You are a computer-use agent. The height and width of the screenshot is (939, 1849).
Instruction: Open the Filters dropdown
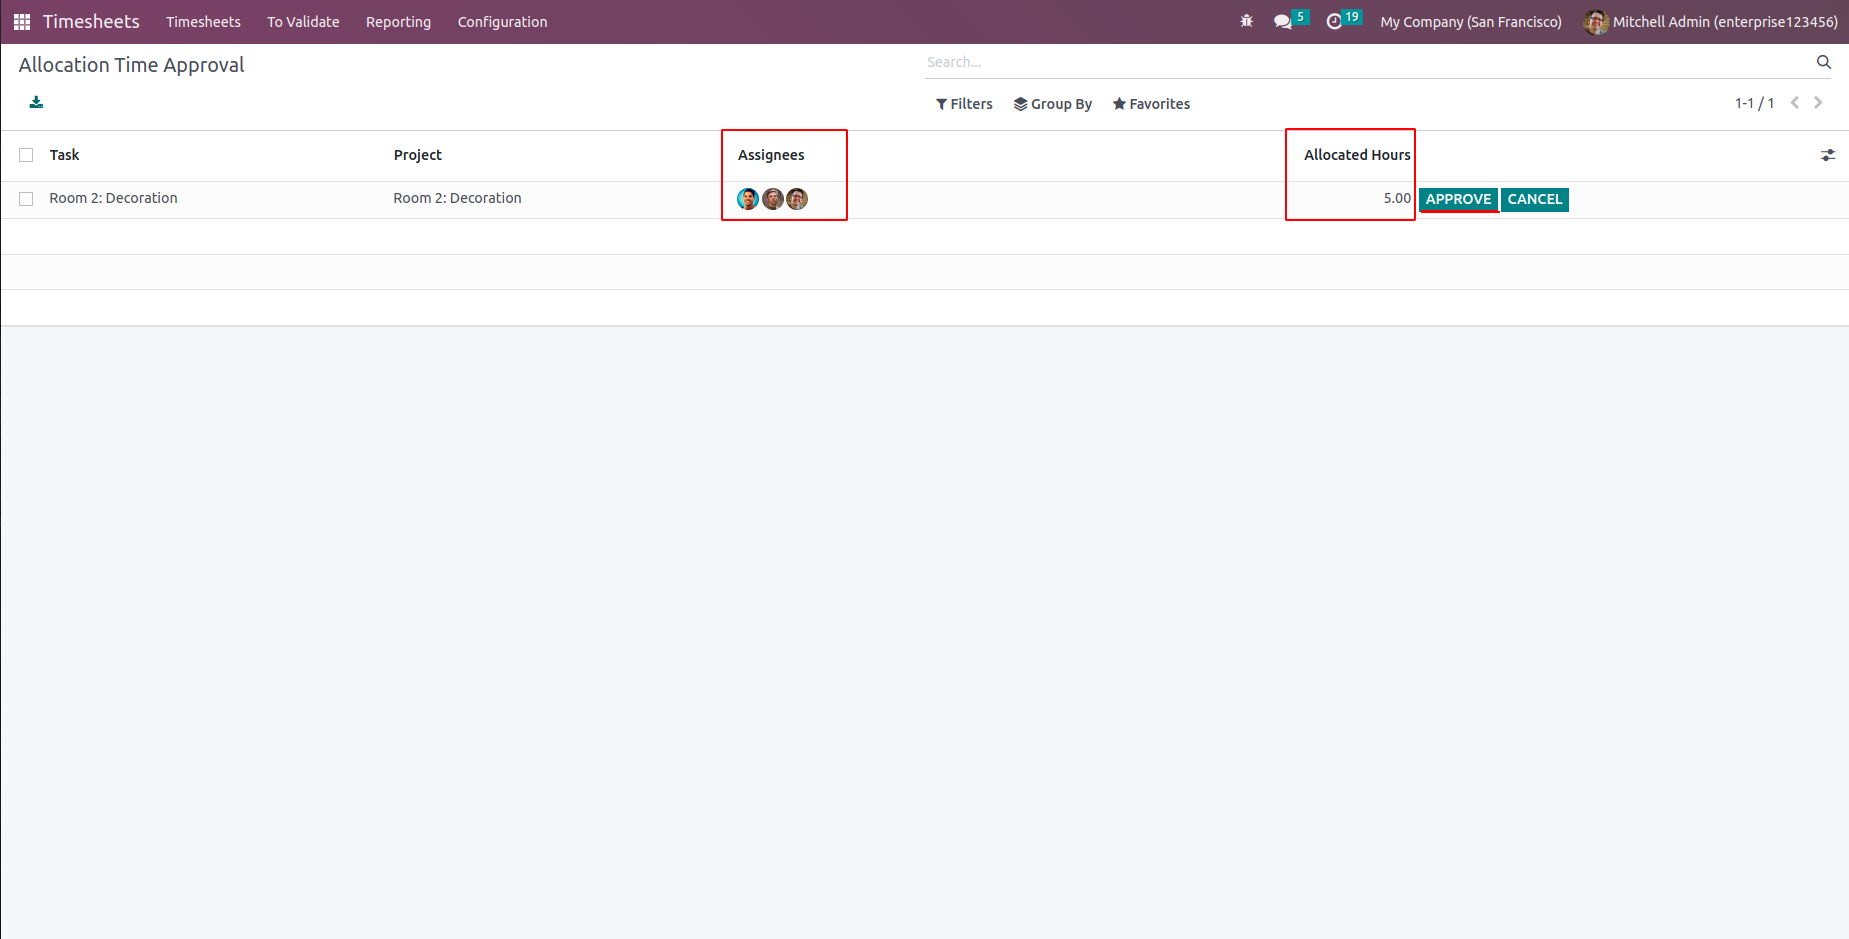(x=964, y=104)
